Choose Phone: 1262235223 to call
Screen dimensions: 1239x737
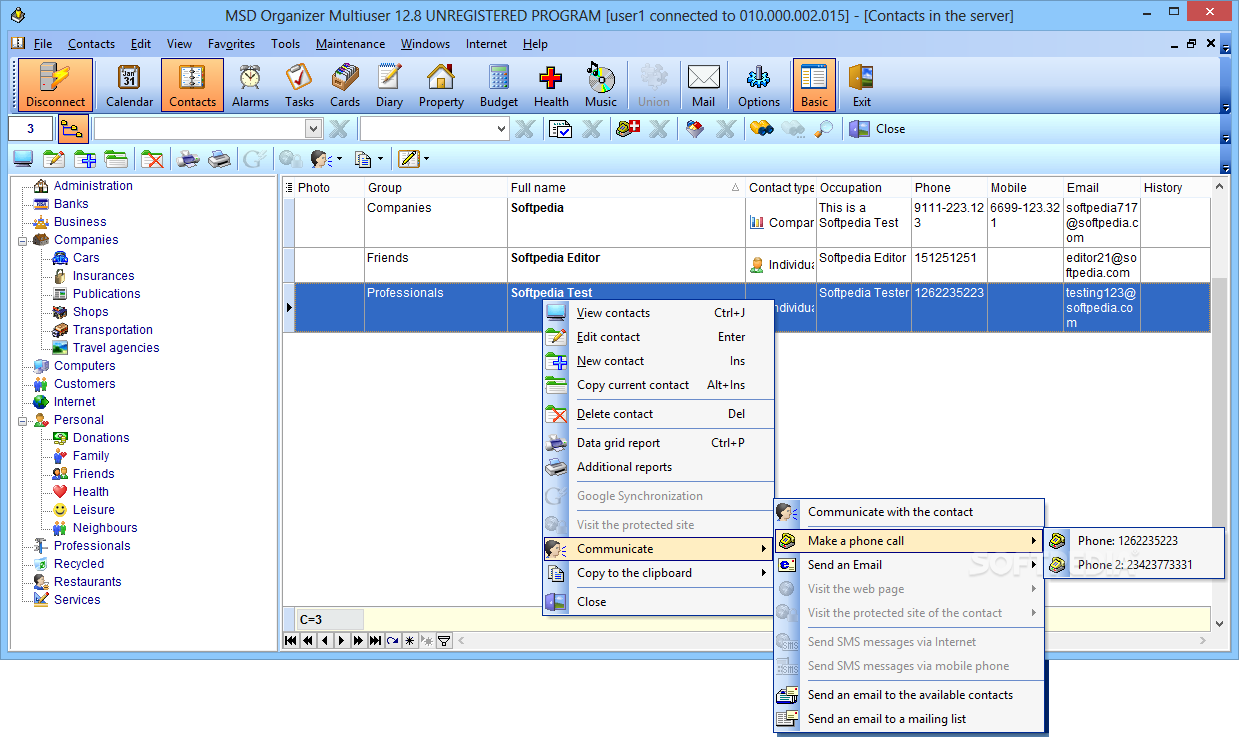click(x=1133, y=541)
